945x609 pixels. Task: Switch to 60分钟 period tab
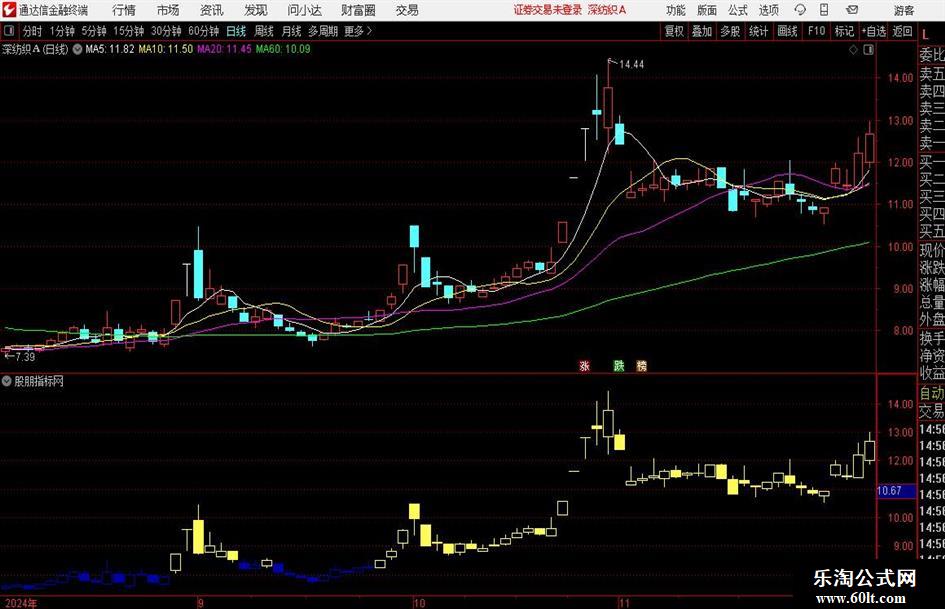[203, 31]
